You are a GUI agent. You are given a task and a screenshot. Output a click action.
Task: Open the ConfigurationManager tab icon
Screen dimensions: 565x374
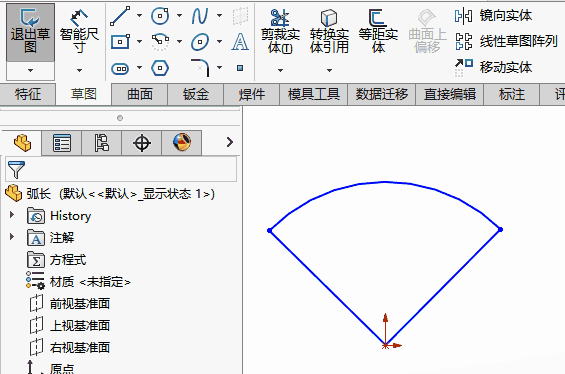click(102, 143)
